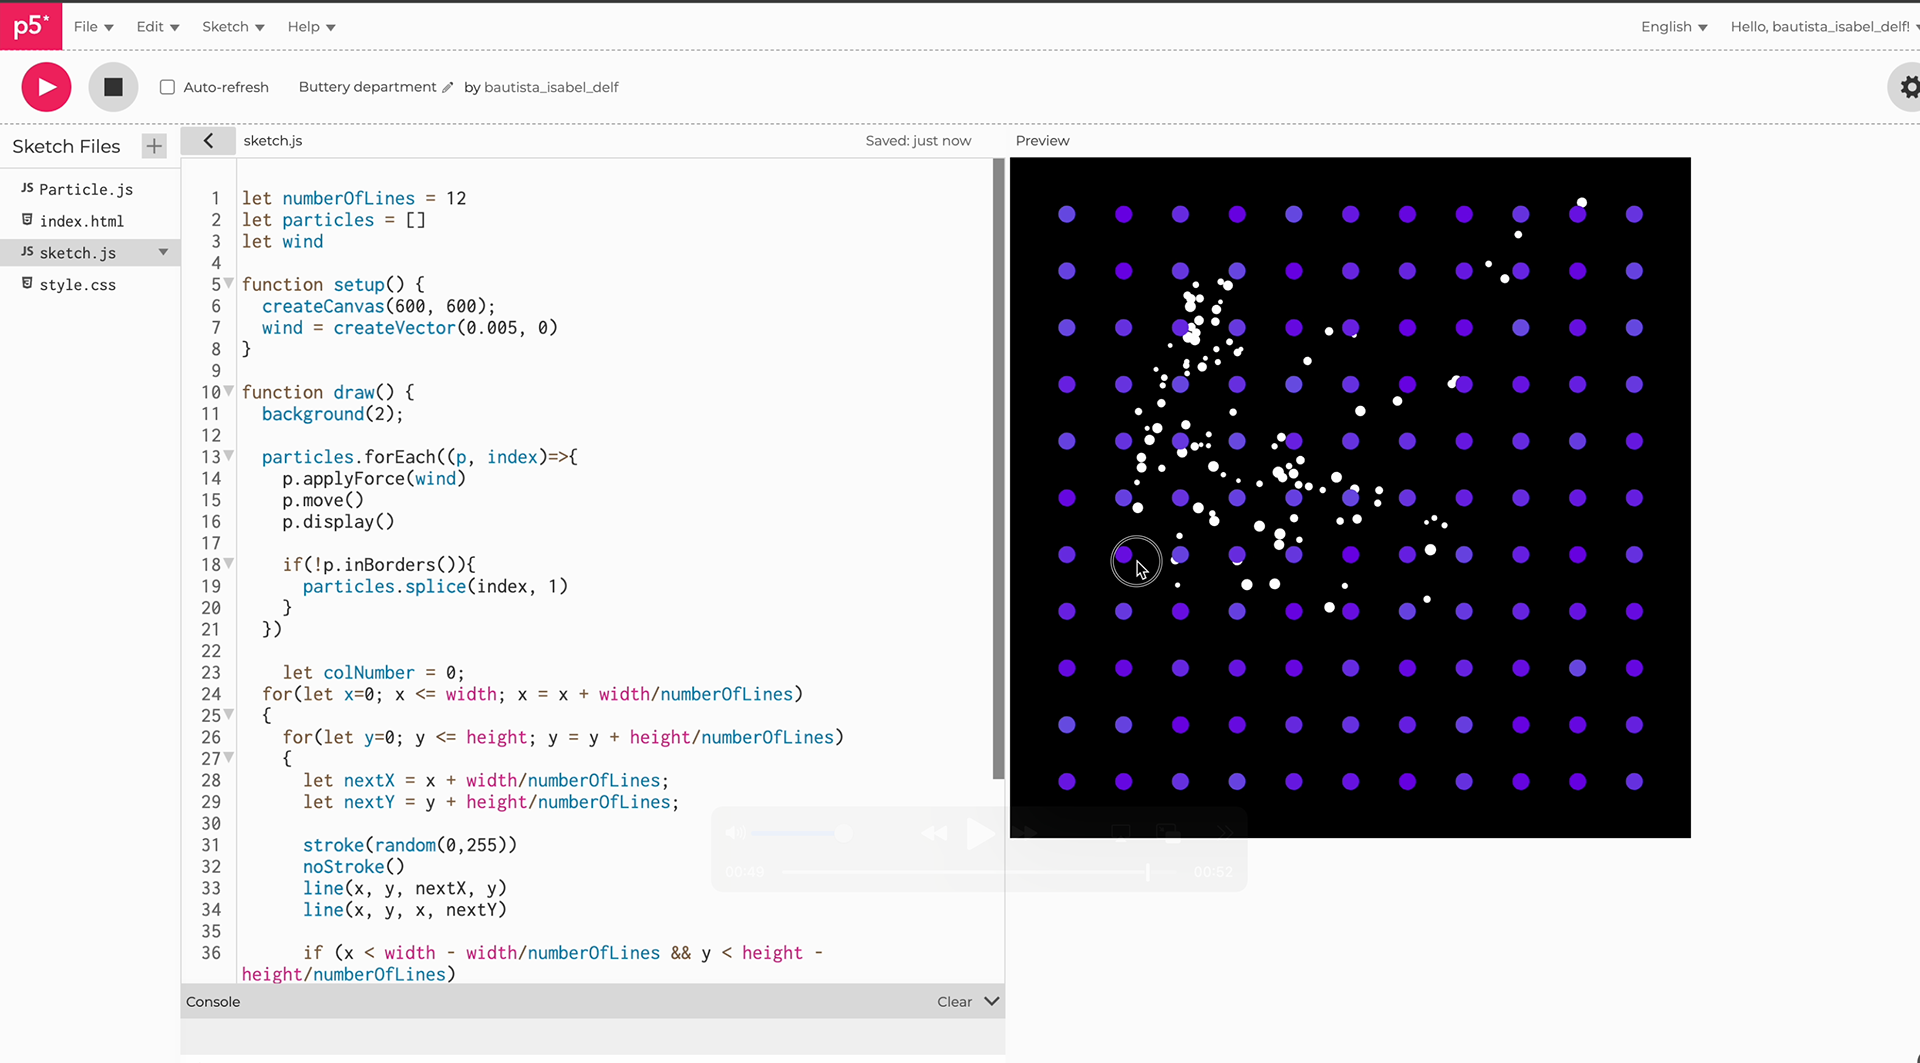The height and width of the screenshot is (1063, 1920).
Task: Click the JS icon beside Particle.js
Action: click(x=27, y=188)
